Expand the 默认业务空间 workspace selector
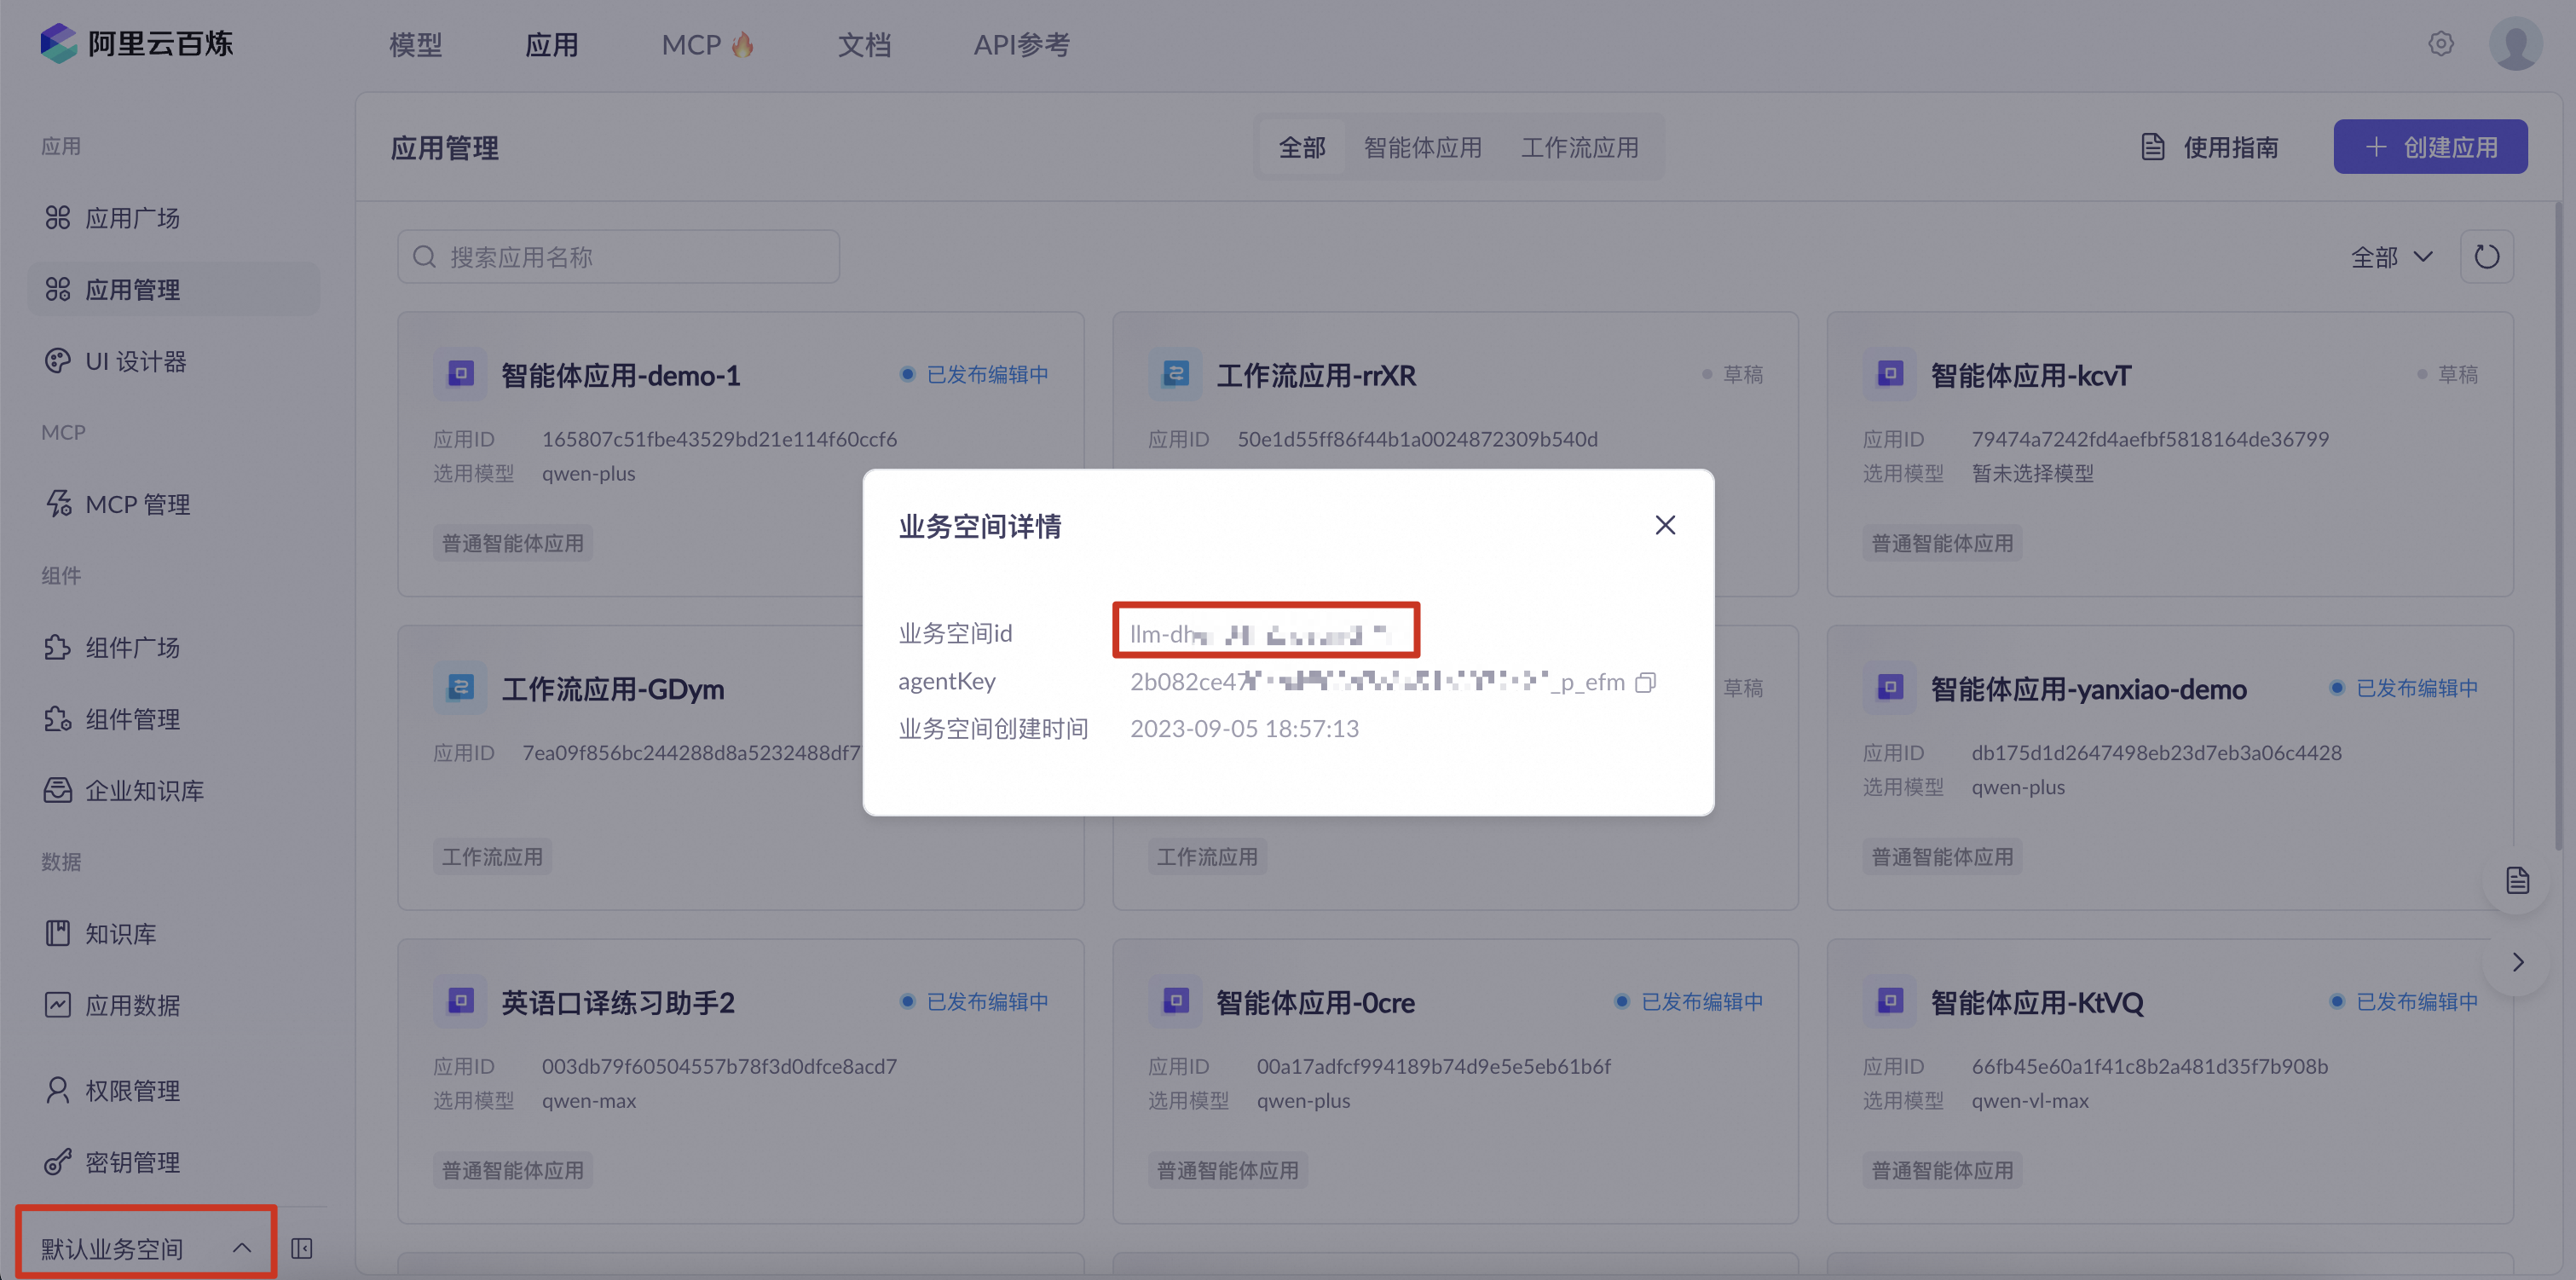Viewport: 2576px width, 1280px height. tap(146, 1247)
